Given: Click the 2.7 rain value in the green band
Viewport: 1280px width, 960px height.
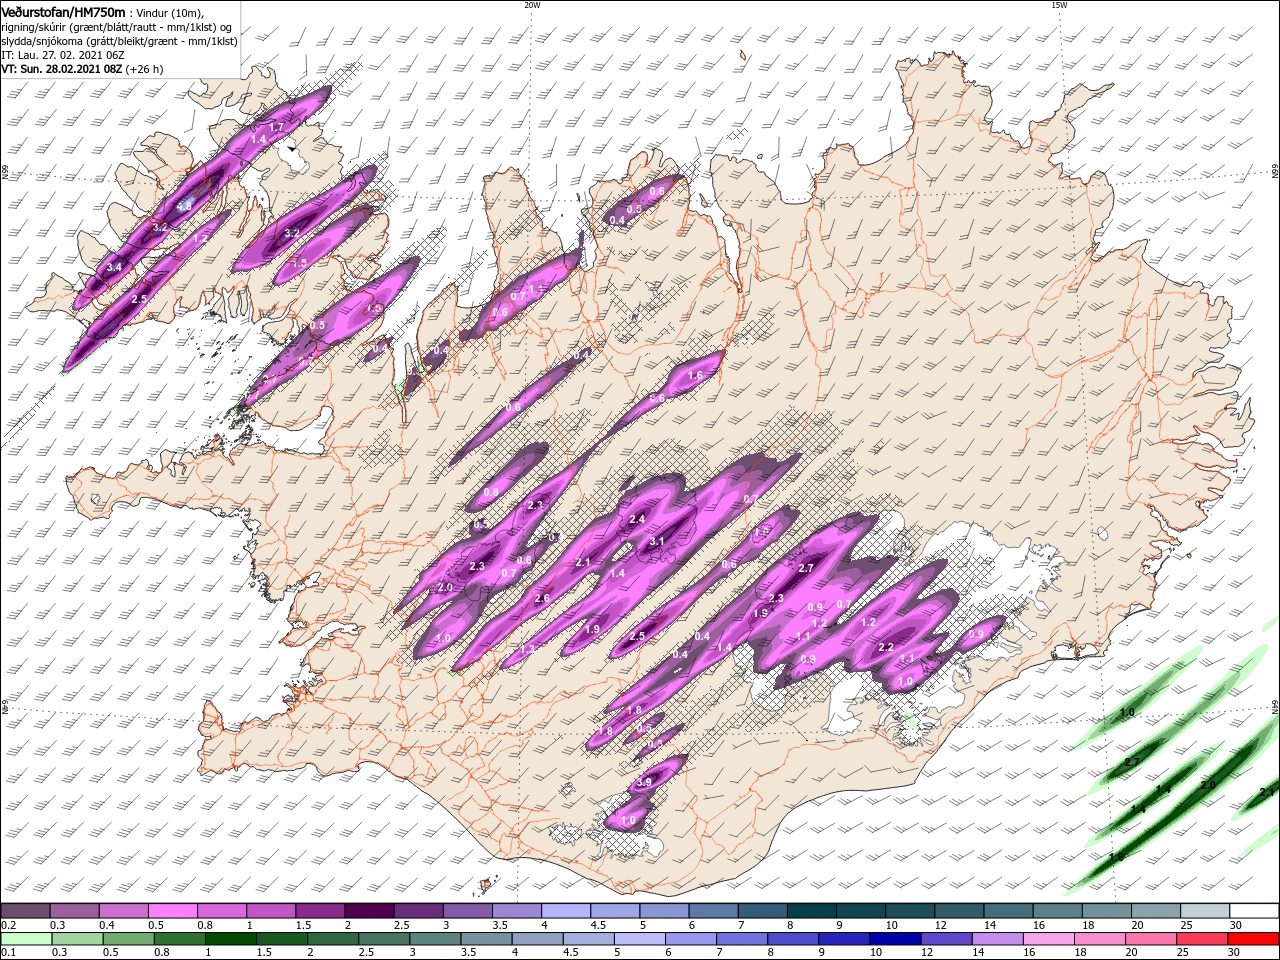Looking at the screenshot, I should [x=1132, y=762].
